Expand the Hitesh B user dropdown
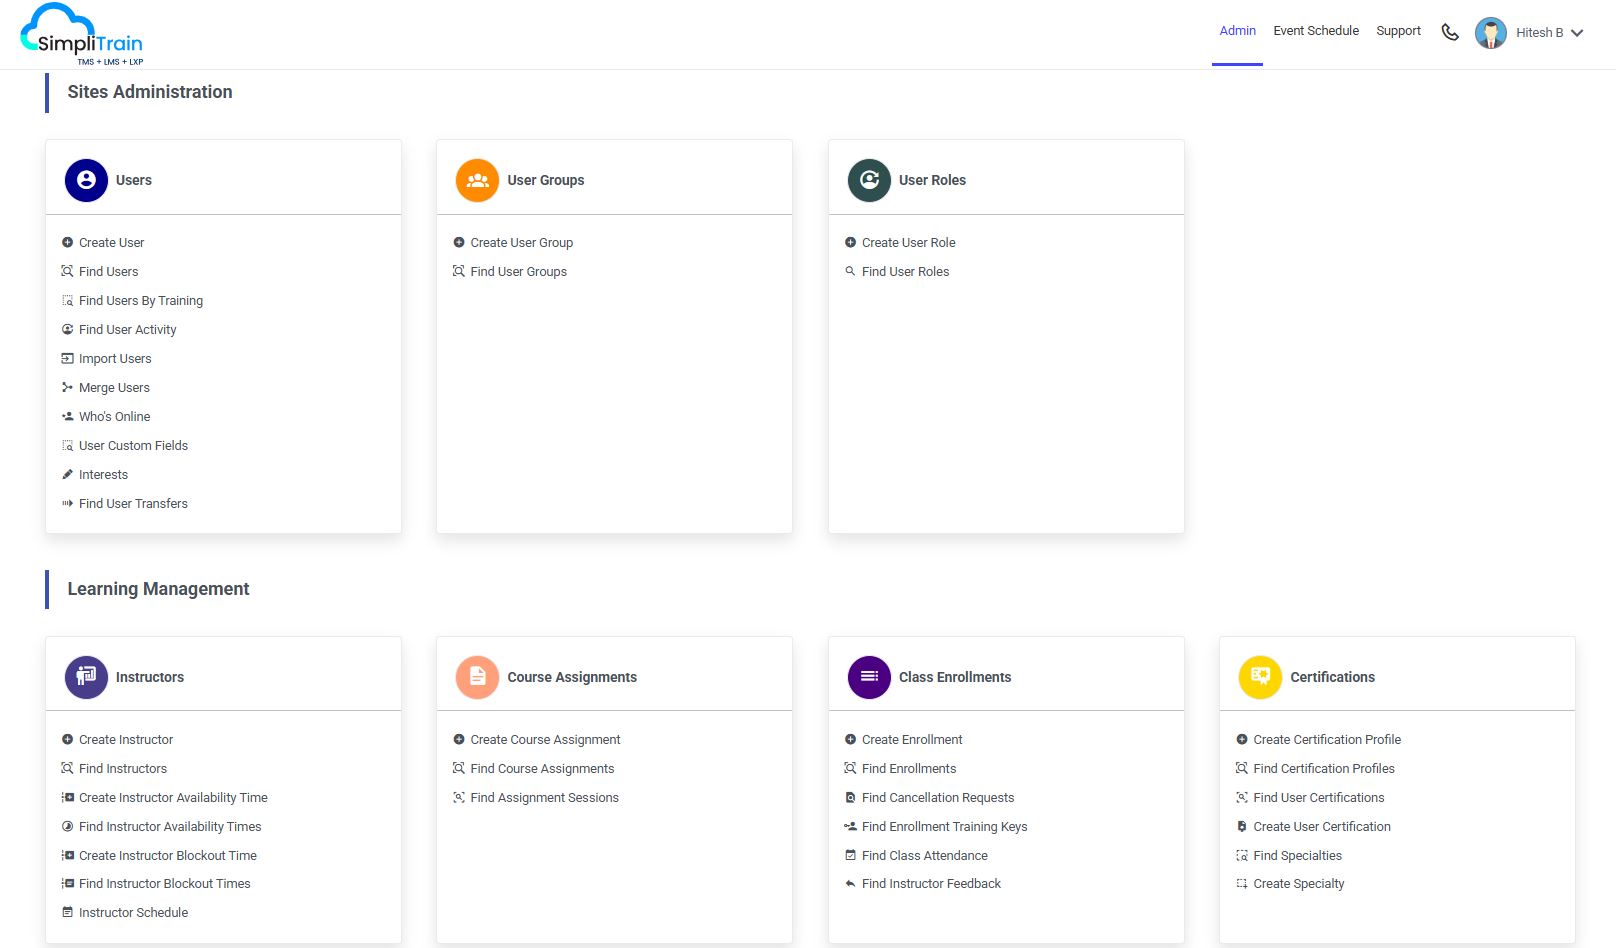1616x948 pixels. (1577, 33)
